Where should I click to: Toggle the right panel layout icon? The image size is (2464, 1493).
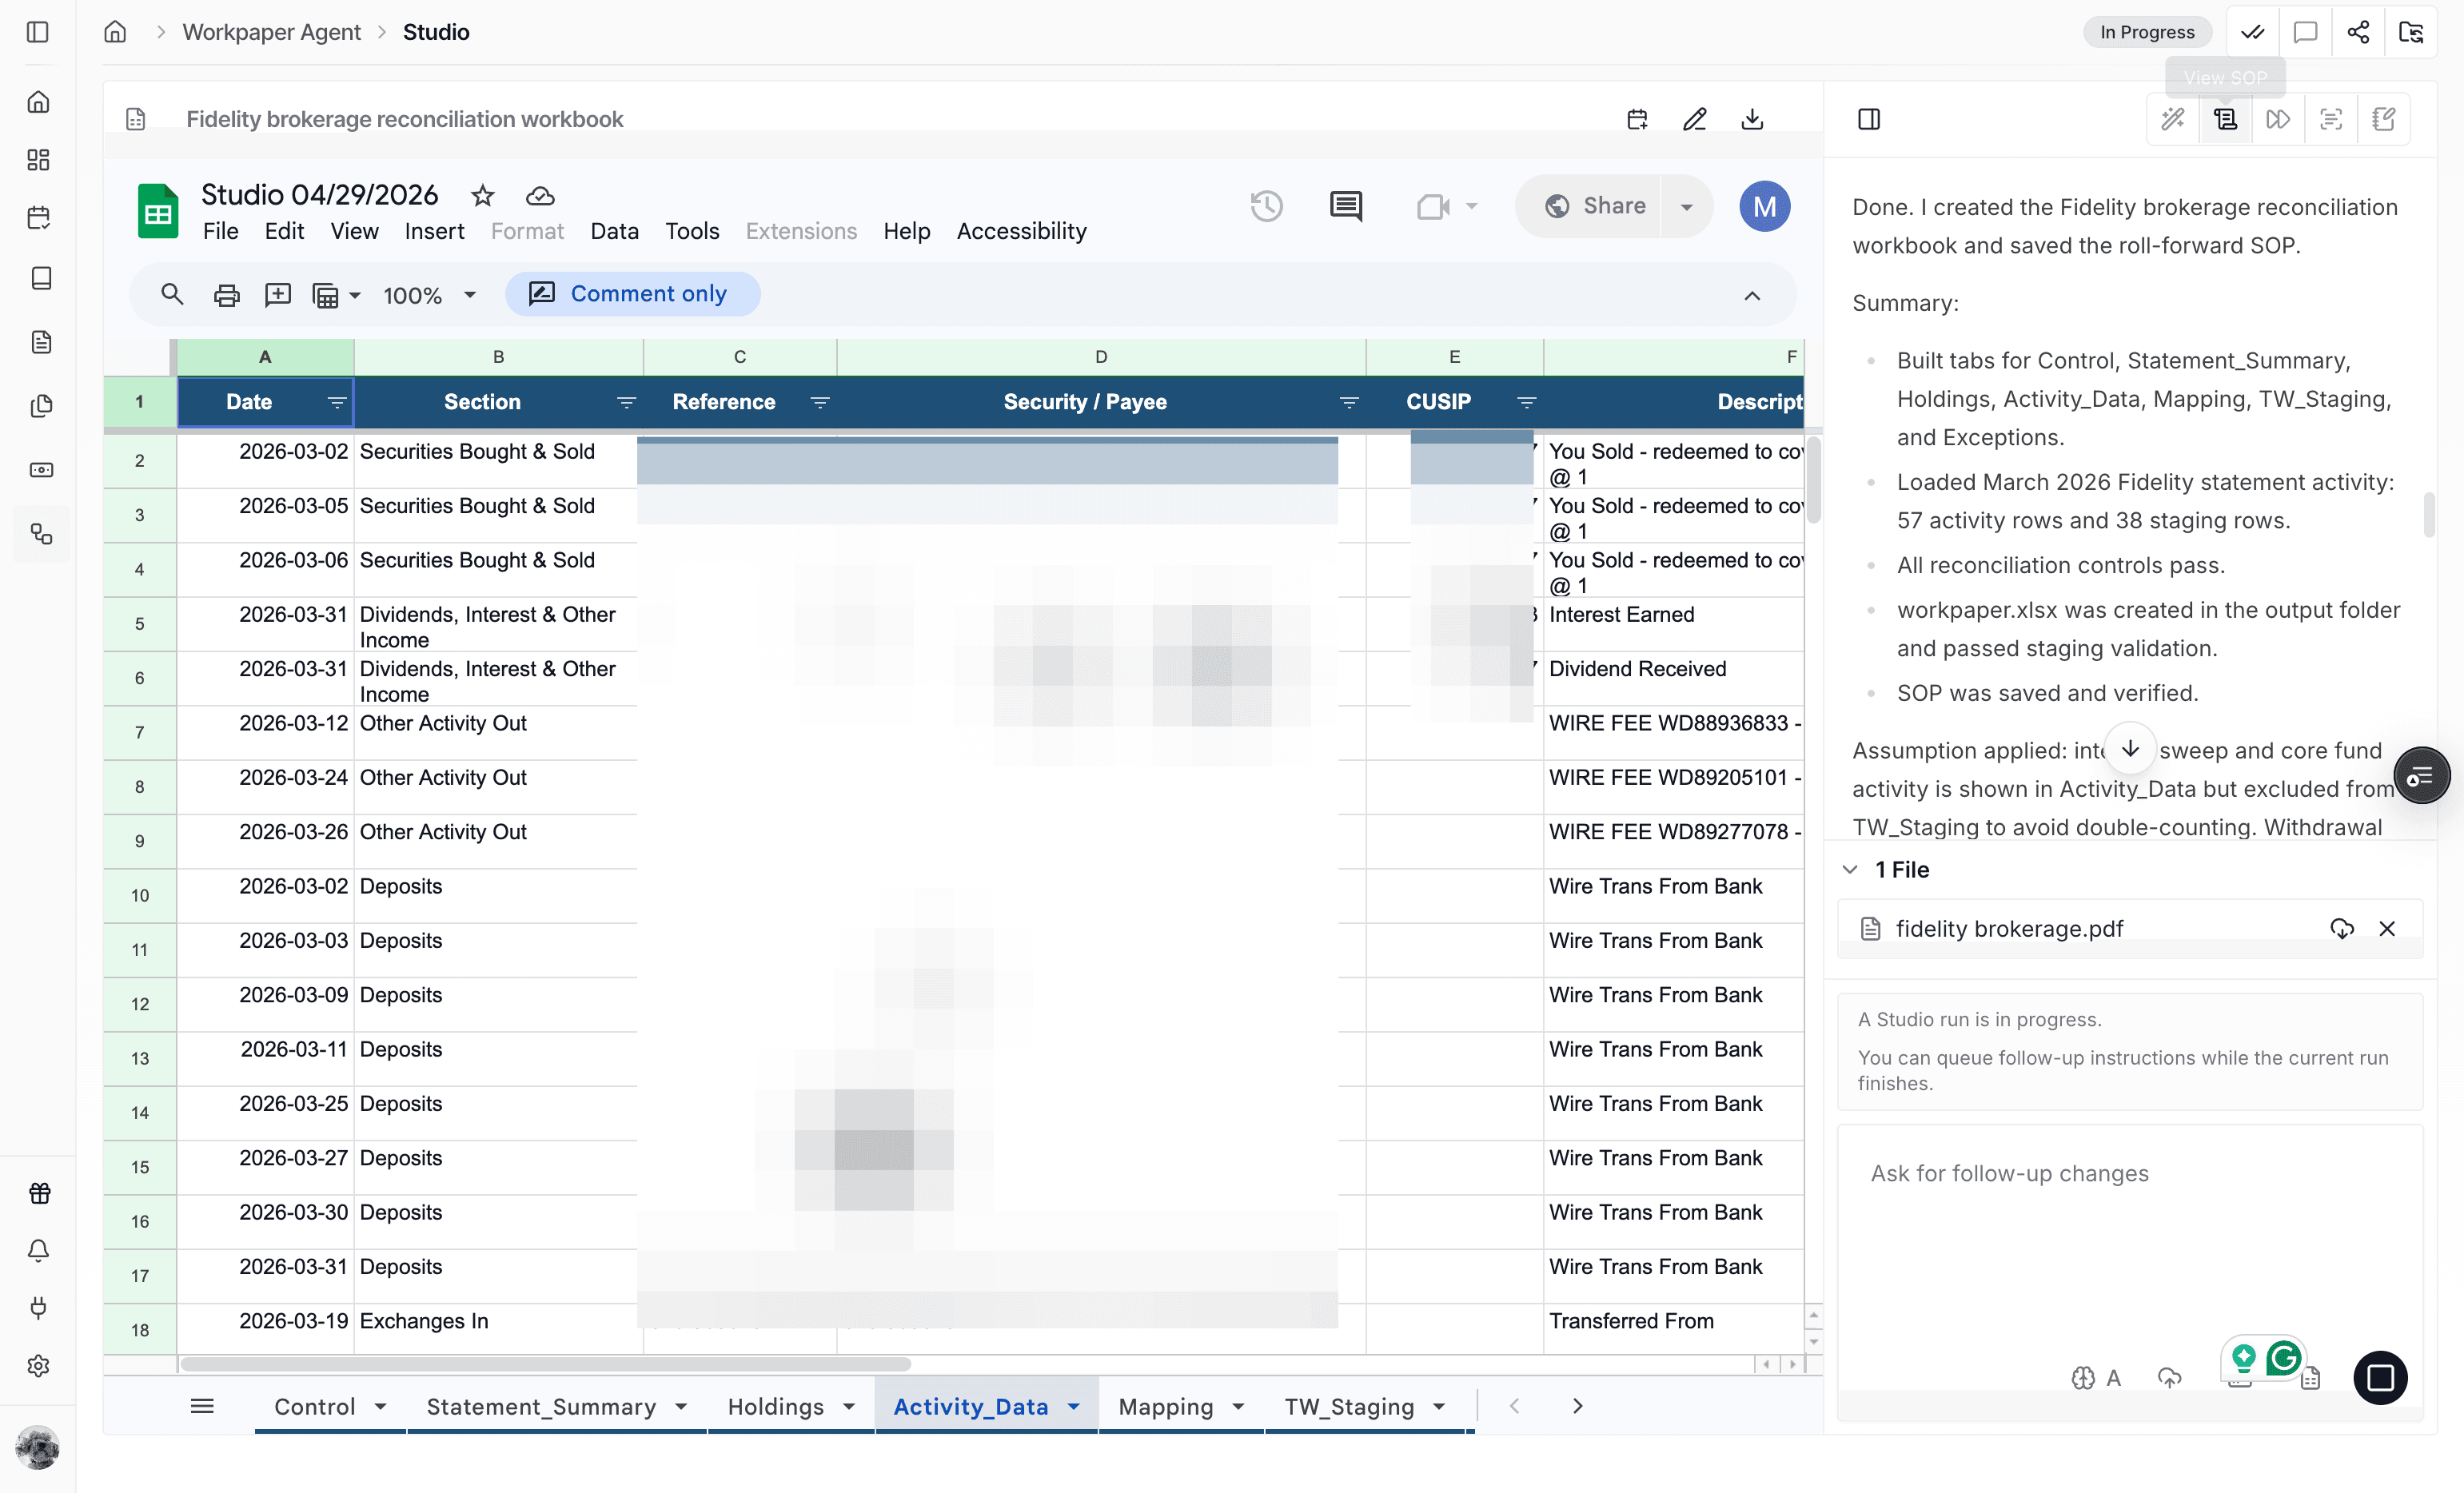pyautogui.click(x=1869, y=119)
